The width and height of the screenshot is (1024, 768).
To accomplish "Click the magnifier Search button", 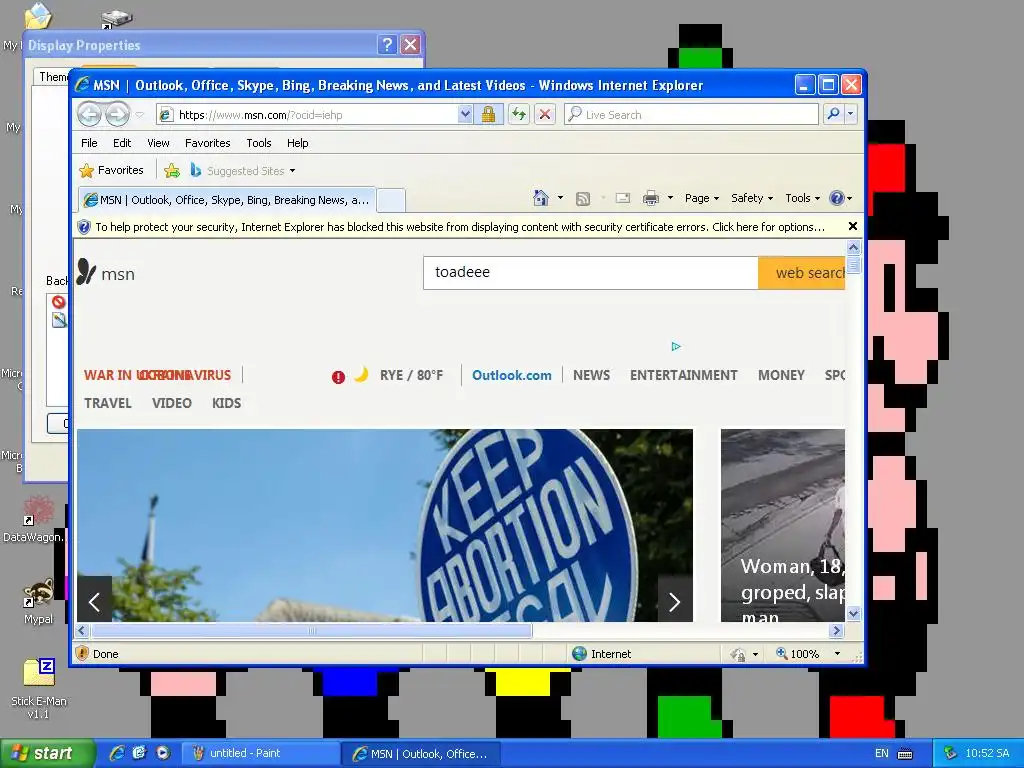I will tap(833, 114).
